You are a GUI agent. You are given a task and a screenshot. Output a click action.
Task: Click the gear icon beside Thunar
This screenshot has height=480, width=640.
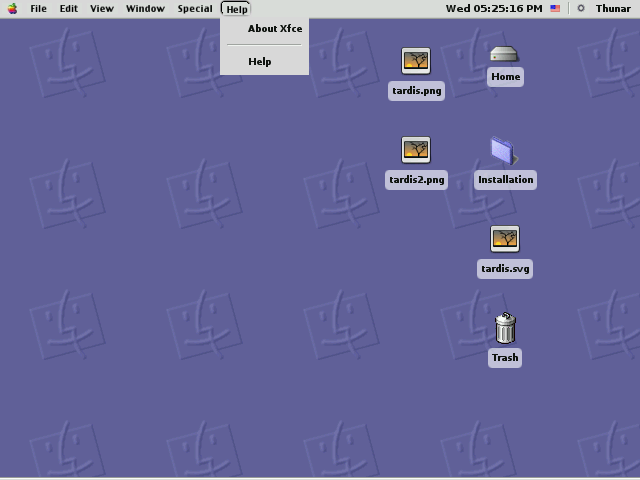click(x=581, y=8)
